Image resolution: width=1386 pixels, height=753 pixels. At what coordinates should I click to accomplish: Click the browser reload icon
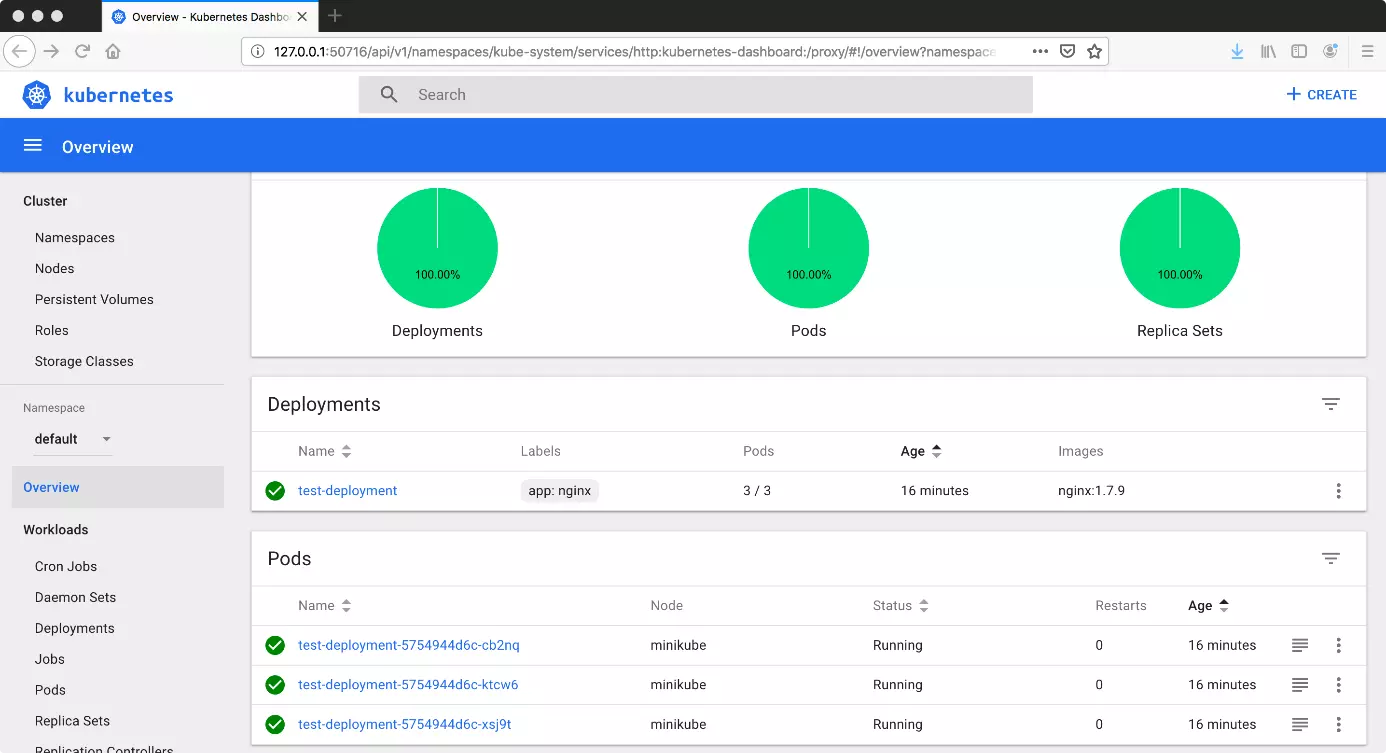(x=82, y=51)
